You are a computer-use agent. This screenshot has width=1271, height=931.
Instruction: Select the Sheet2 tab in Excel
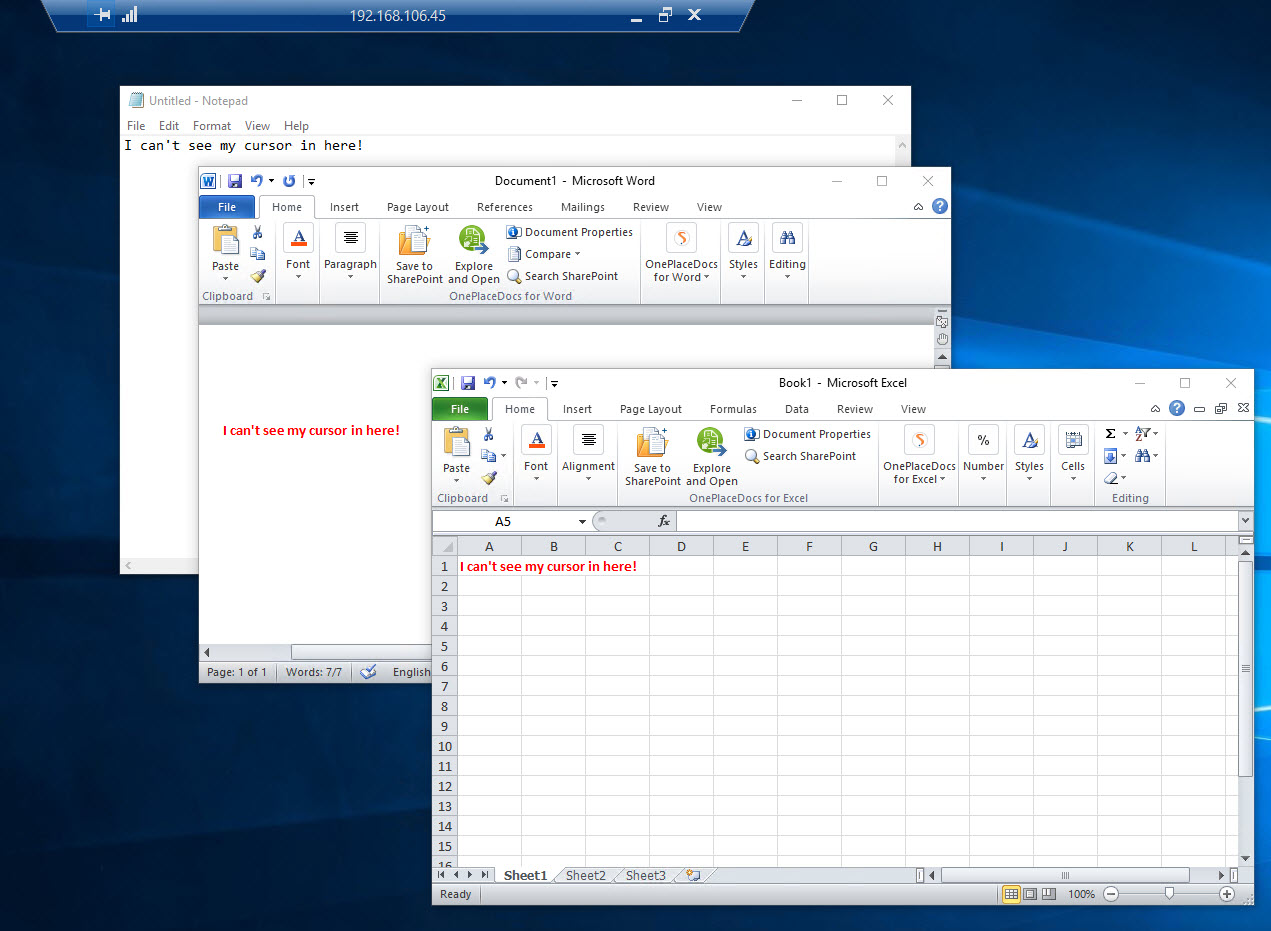tap(585, 875)
